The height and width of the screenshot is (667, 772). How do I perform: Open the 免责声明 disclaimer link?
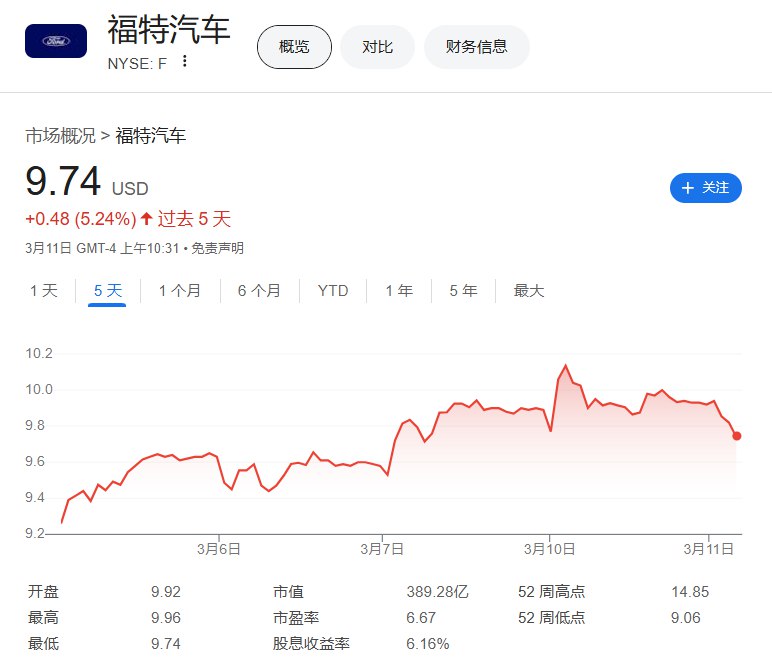pos(217,248)
